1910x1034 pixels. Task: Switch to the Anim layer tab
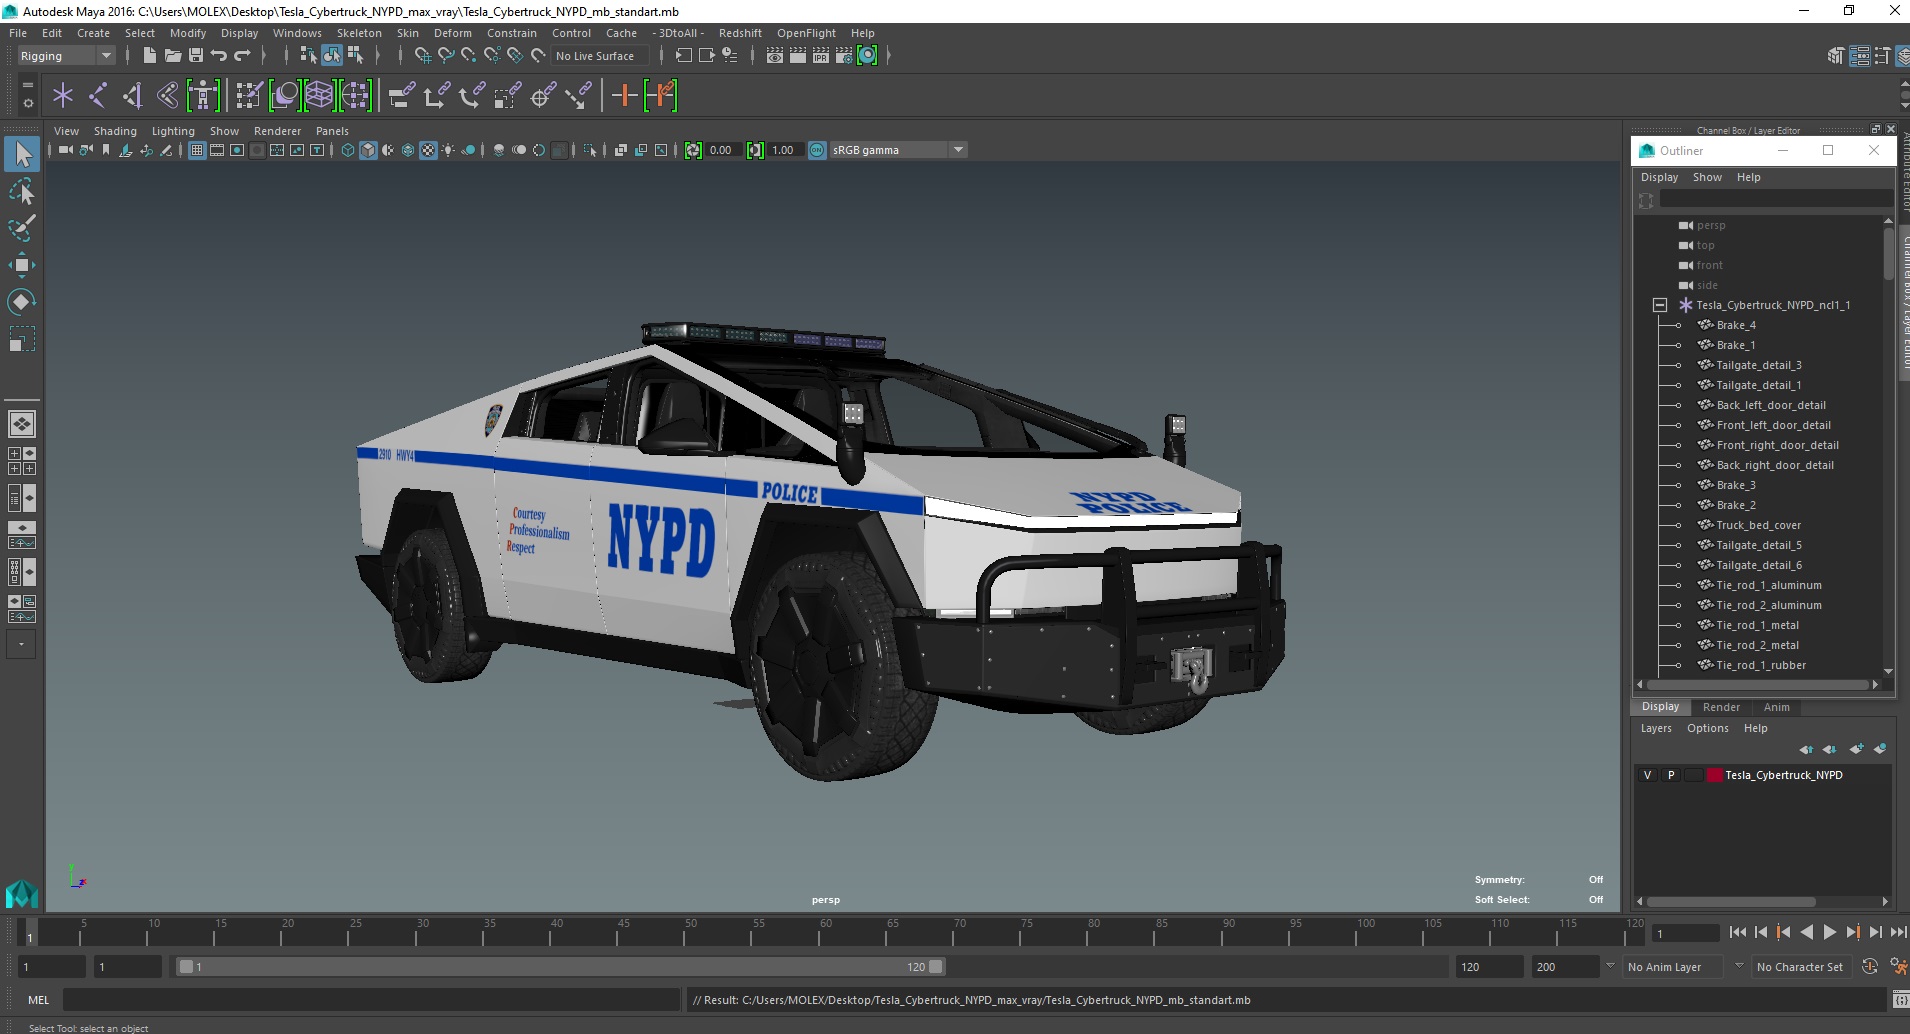pyautogui.click(x=1777, y=707)
